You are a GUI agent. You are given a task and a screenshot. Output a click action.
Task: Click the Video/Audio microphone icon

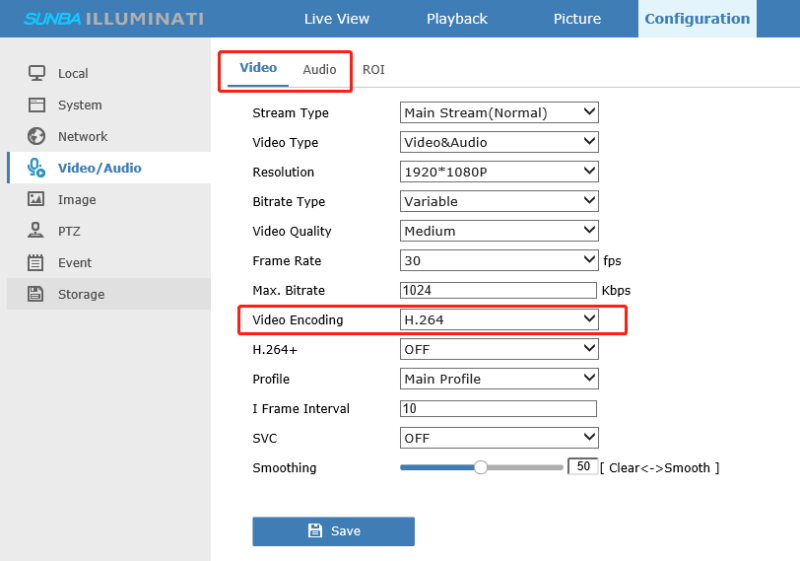pos(37,168)
